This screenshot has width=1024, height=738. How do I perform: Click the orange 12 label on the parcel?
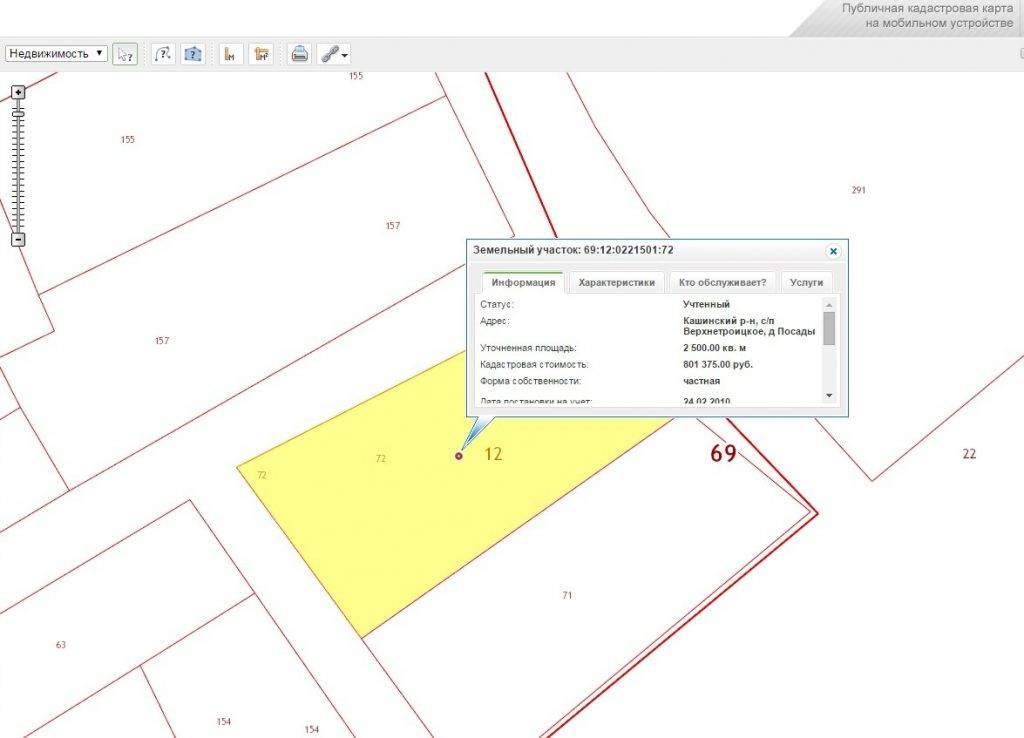pyautogui.click(x=493, y=454)
